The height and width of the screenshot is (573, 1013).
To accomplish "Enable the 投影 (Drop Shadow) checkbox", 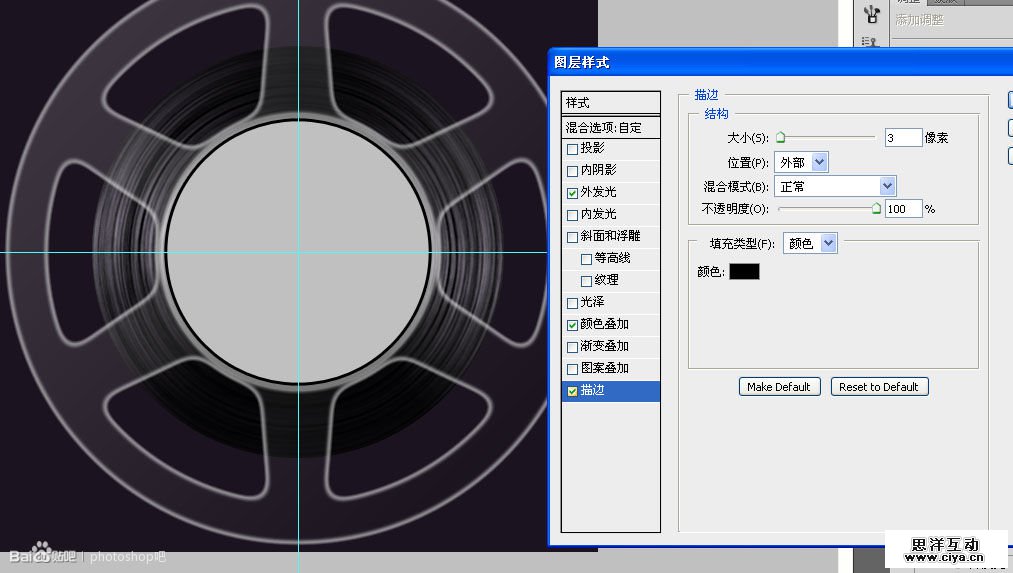I will pos(572,149).
